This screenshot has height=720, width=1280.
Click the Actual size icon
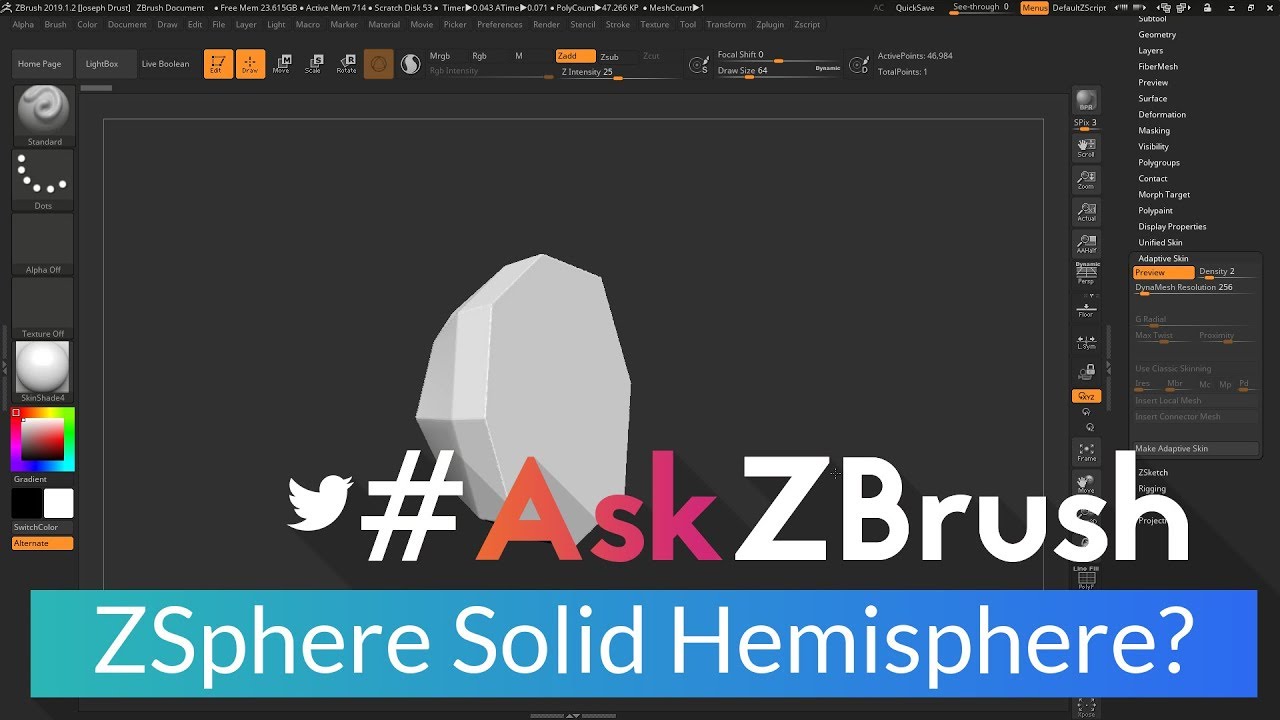click(1086, 212)
